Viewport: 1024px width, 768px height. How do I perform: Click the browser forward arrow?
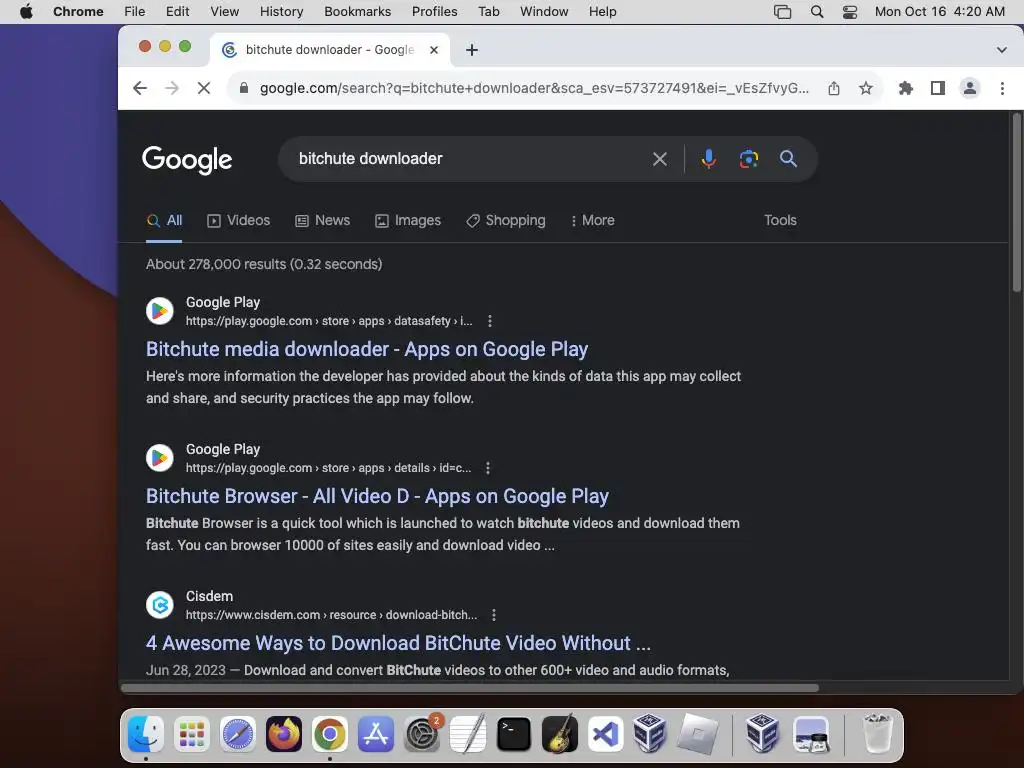point(172,88)
